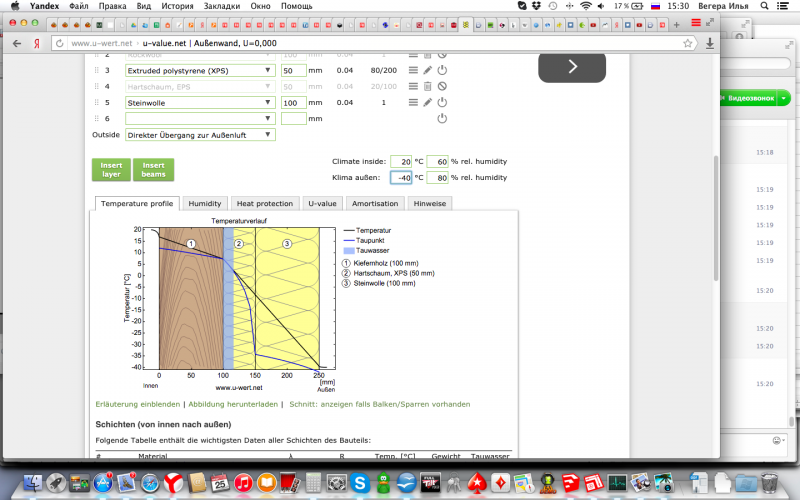800x500 pixels.
Task: Click the 'Erläuterung einblenden' link
Action: pyautogui.click(x=138, y=404)
